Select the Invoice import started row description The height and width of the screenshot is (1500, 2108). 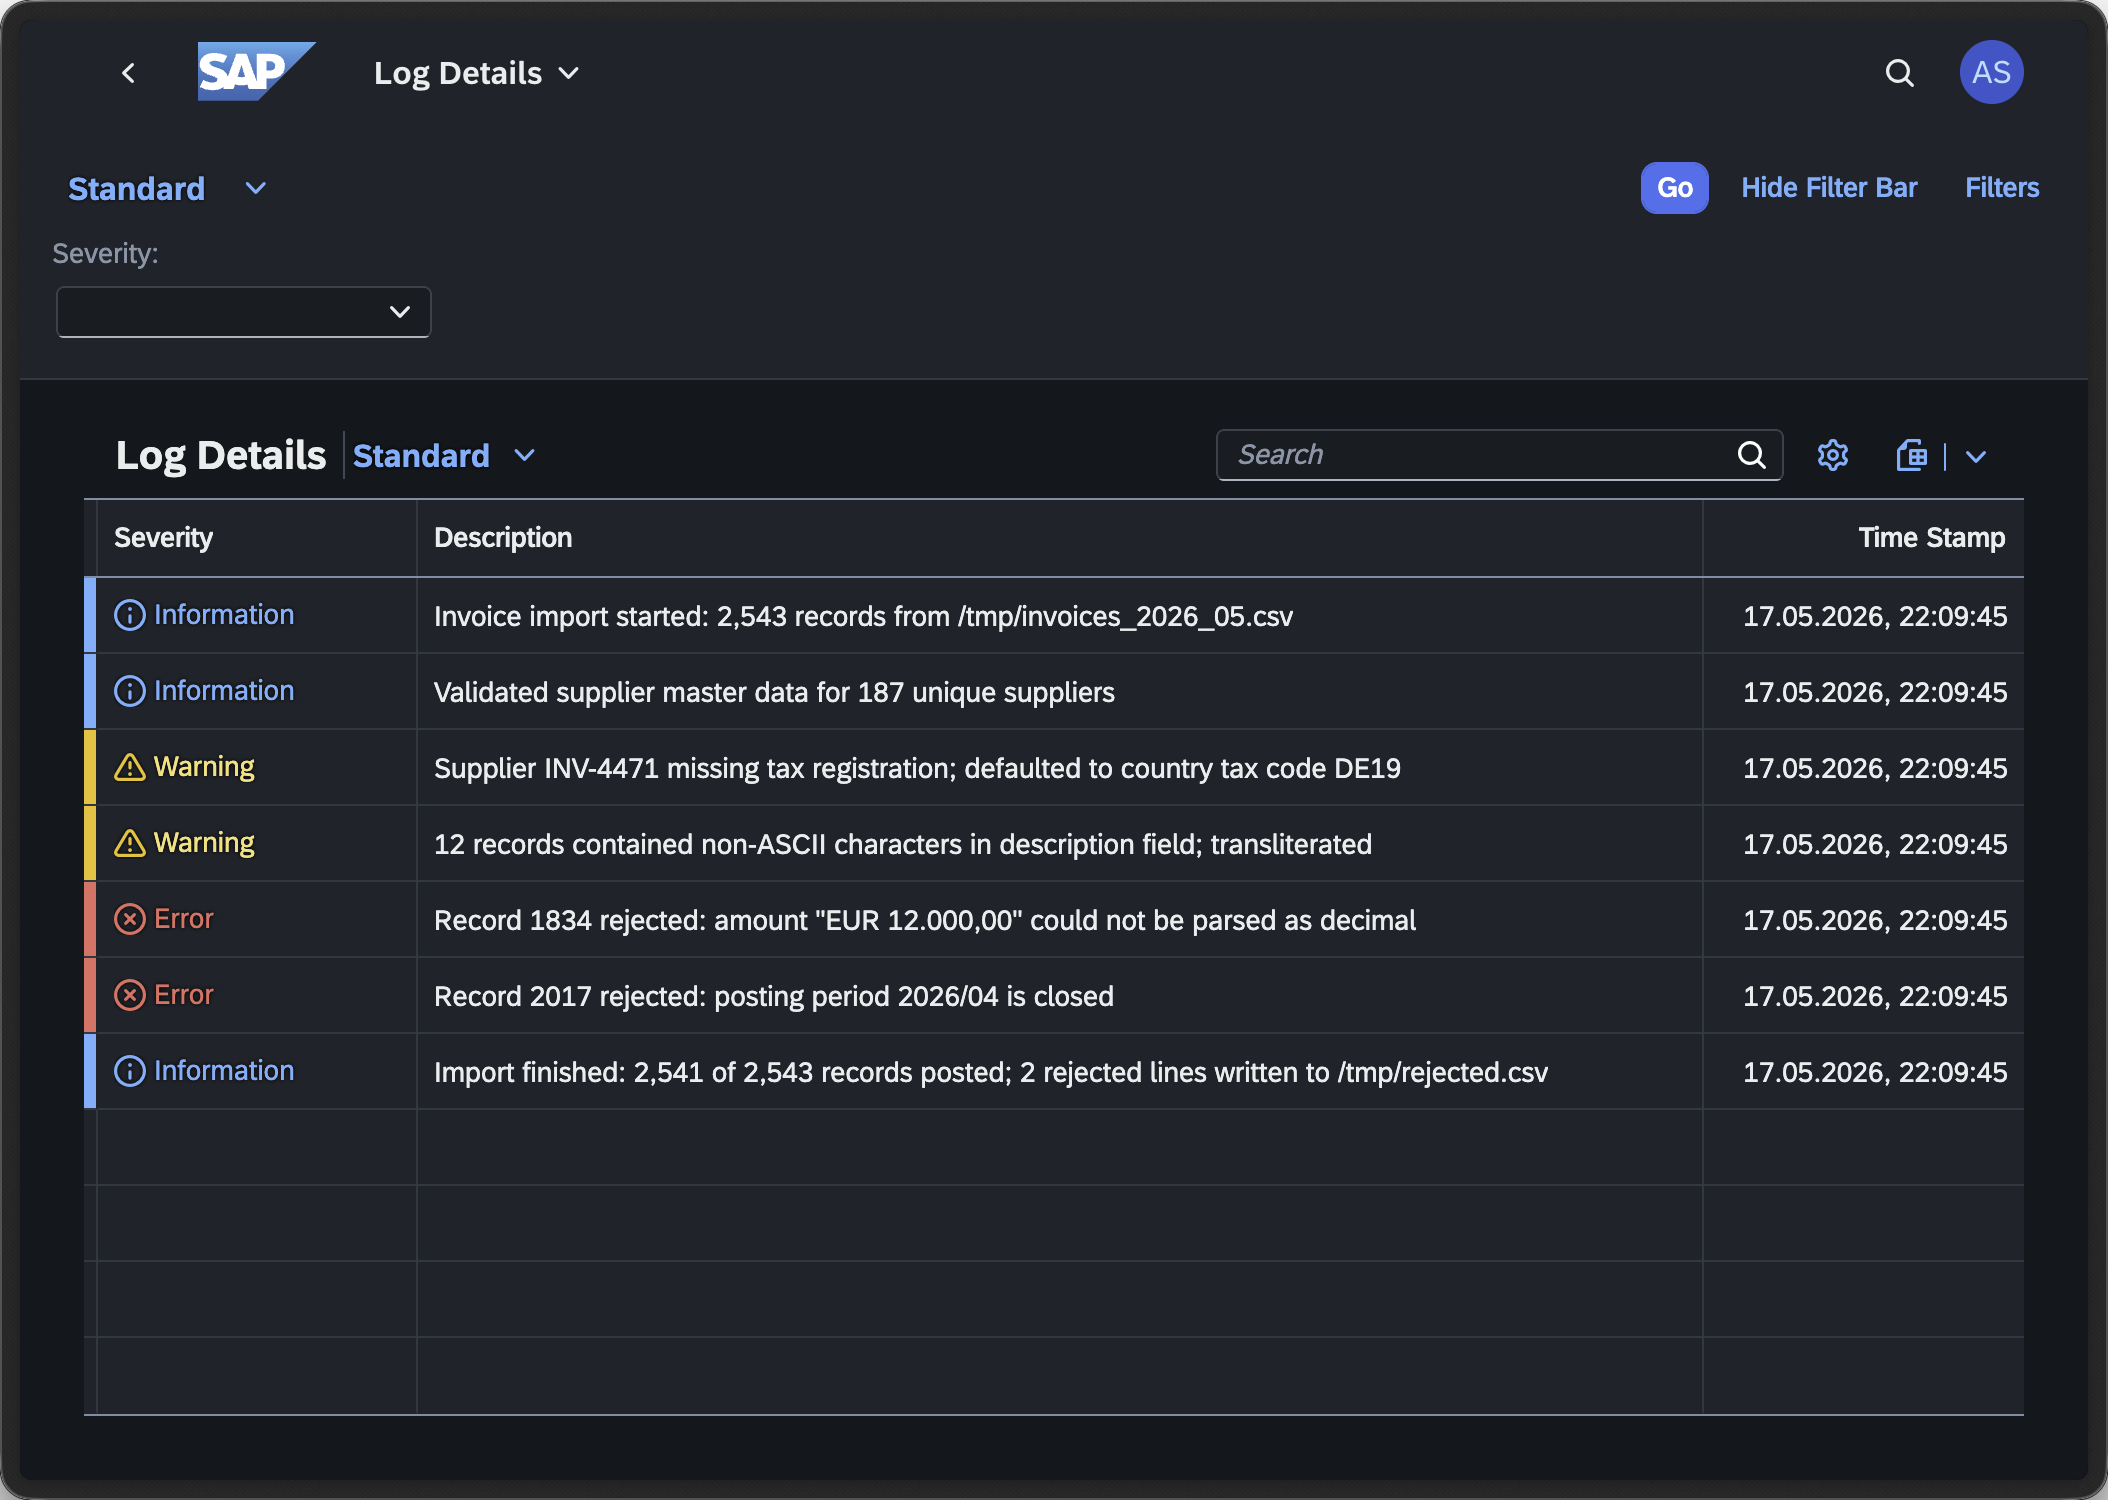point(863,616)
